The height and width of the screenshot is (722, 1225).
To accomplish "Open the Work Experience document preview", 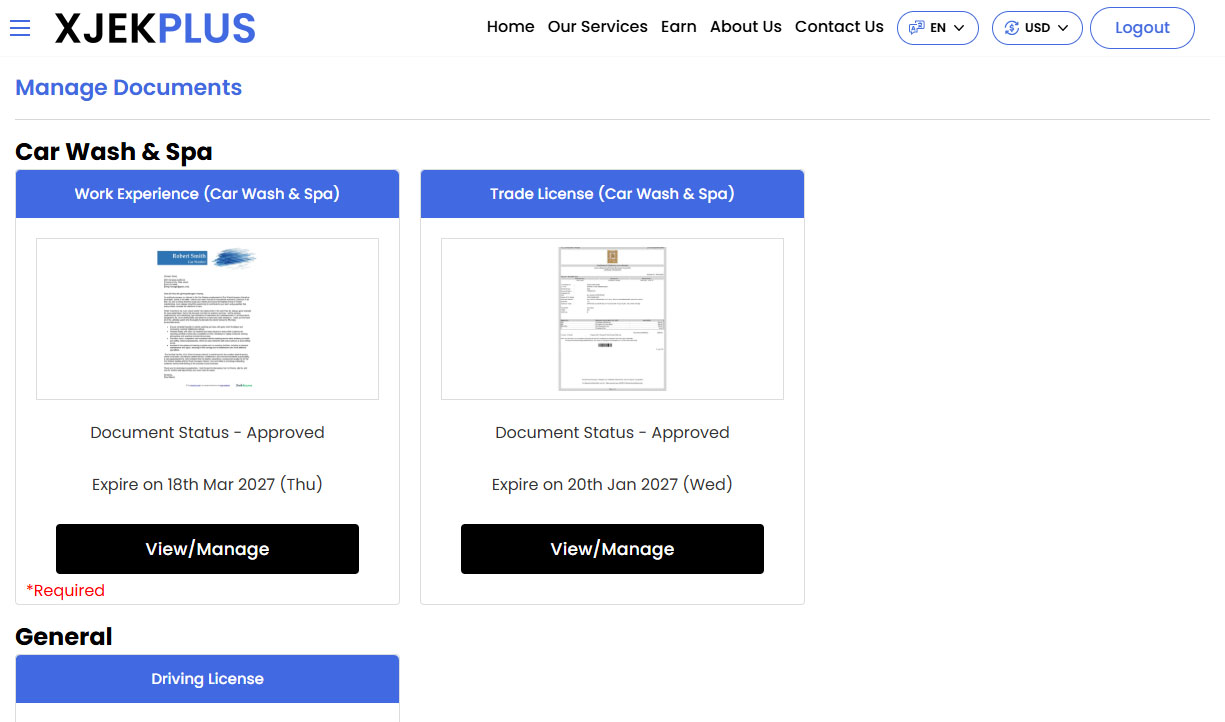I will (207, 318).
